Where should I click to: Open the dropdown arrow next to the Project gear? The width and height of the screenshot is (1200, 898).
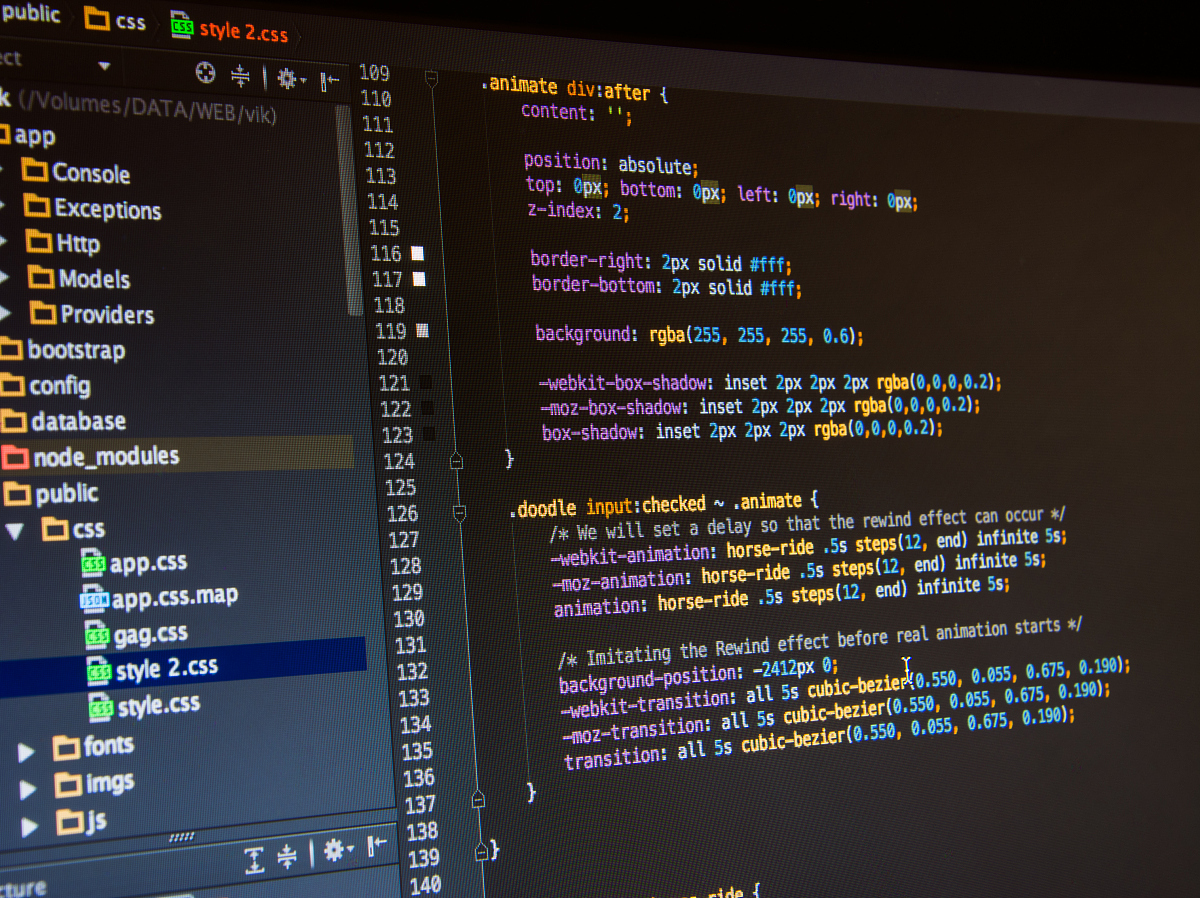pos(303,78)
